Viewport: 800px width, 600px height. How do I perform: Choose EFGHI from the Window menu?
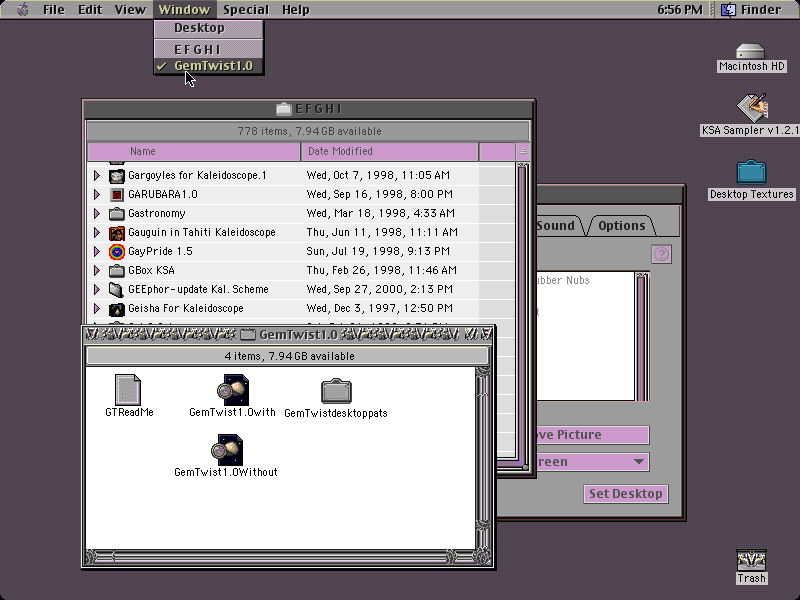tap(209, 49)
